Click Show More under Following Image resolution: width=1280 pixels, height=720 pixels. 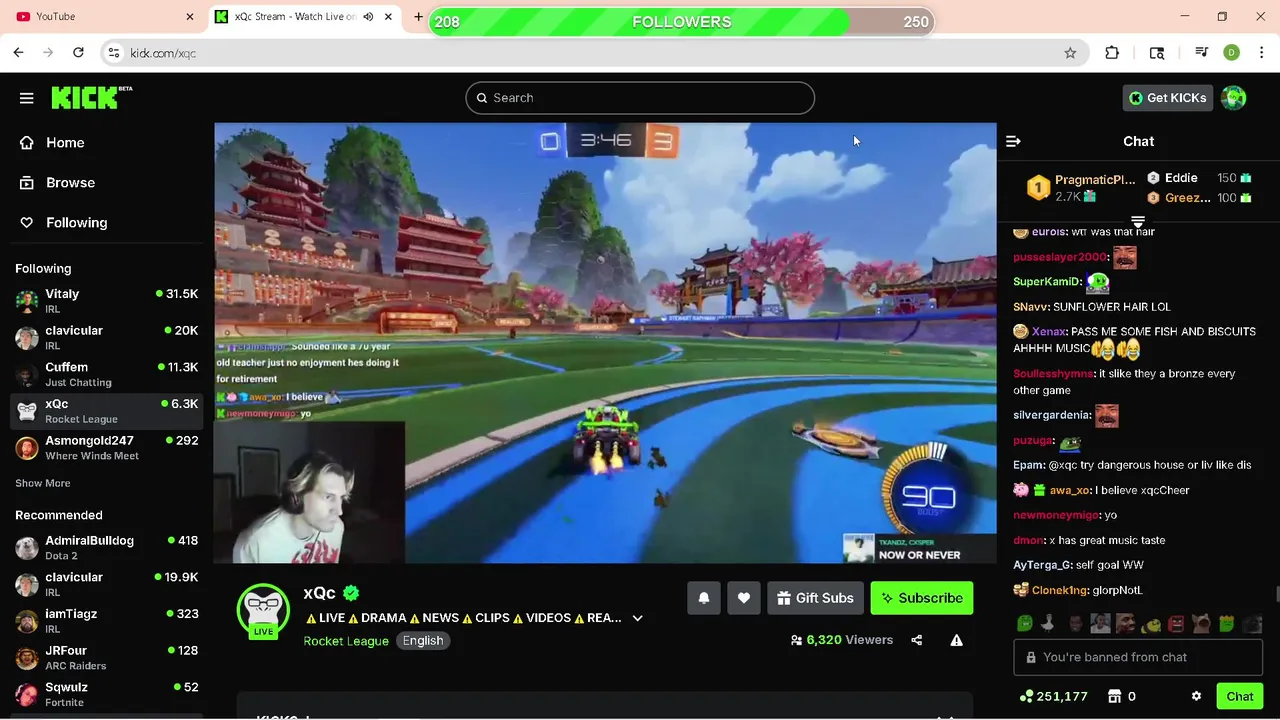pyautogui.click(x=43, y=483)
